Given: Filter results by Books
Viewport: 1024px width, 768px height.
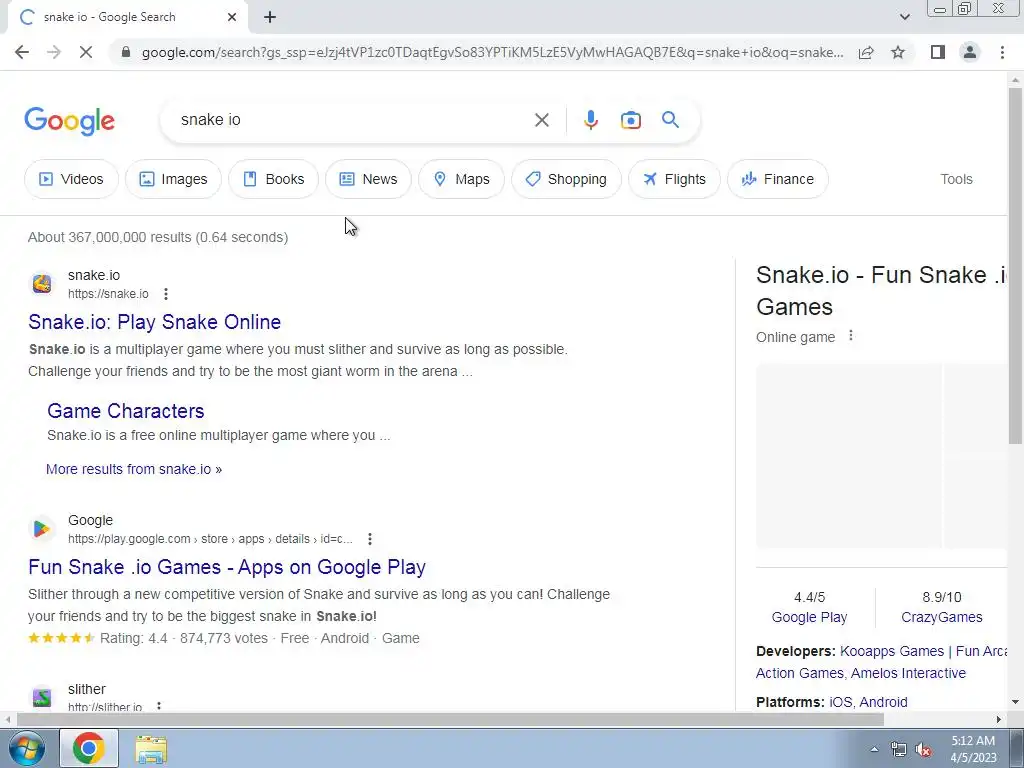Looking at the screenshot, I should pyautogui.click(x=273, y=179).
